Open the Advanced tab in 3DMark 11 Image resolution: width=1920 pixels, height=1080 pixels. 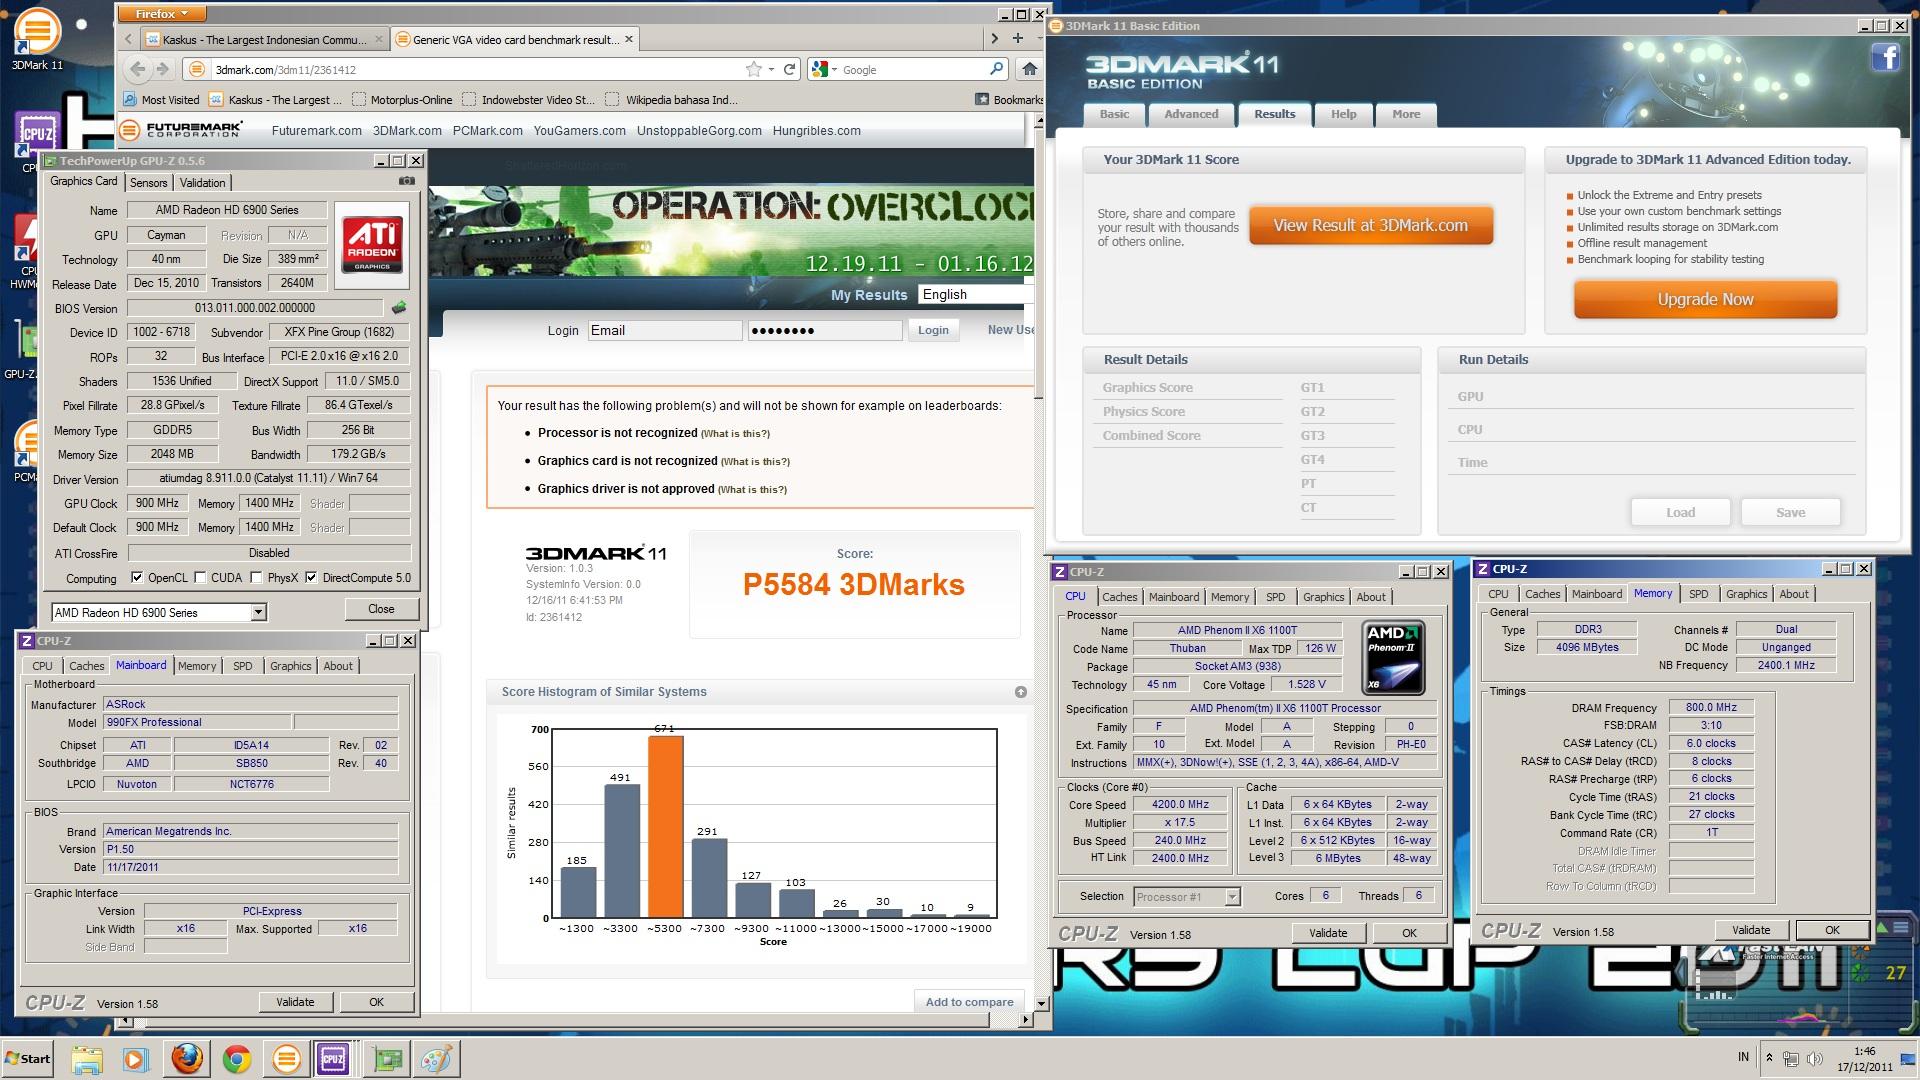(x=1191, y=114)
